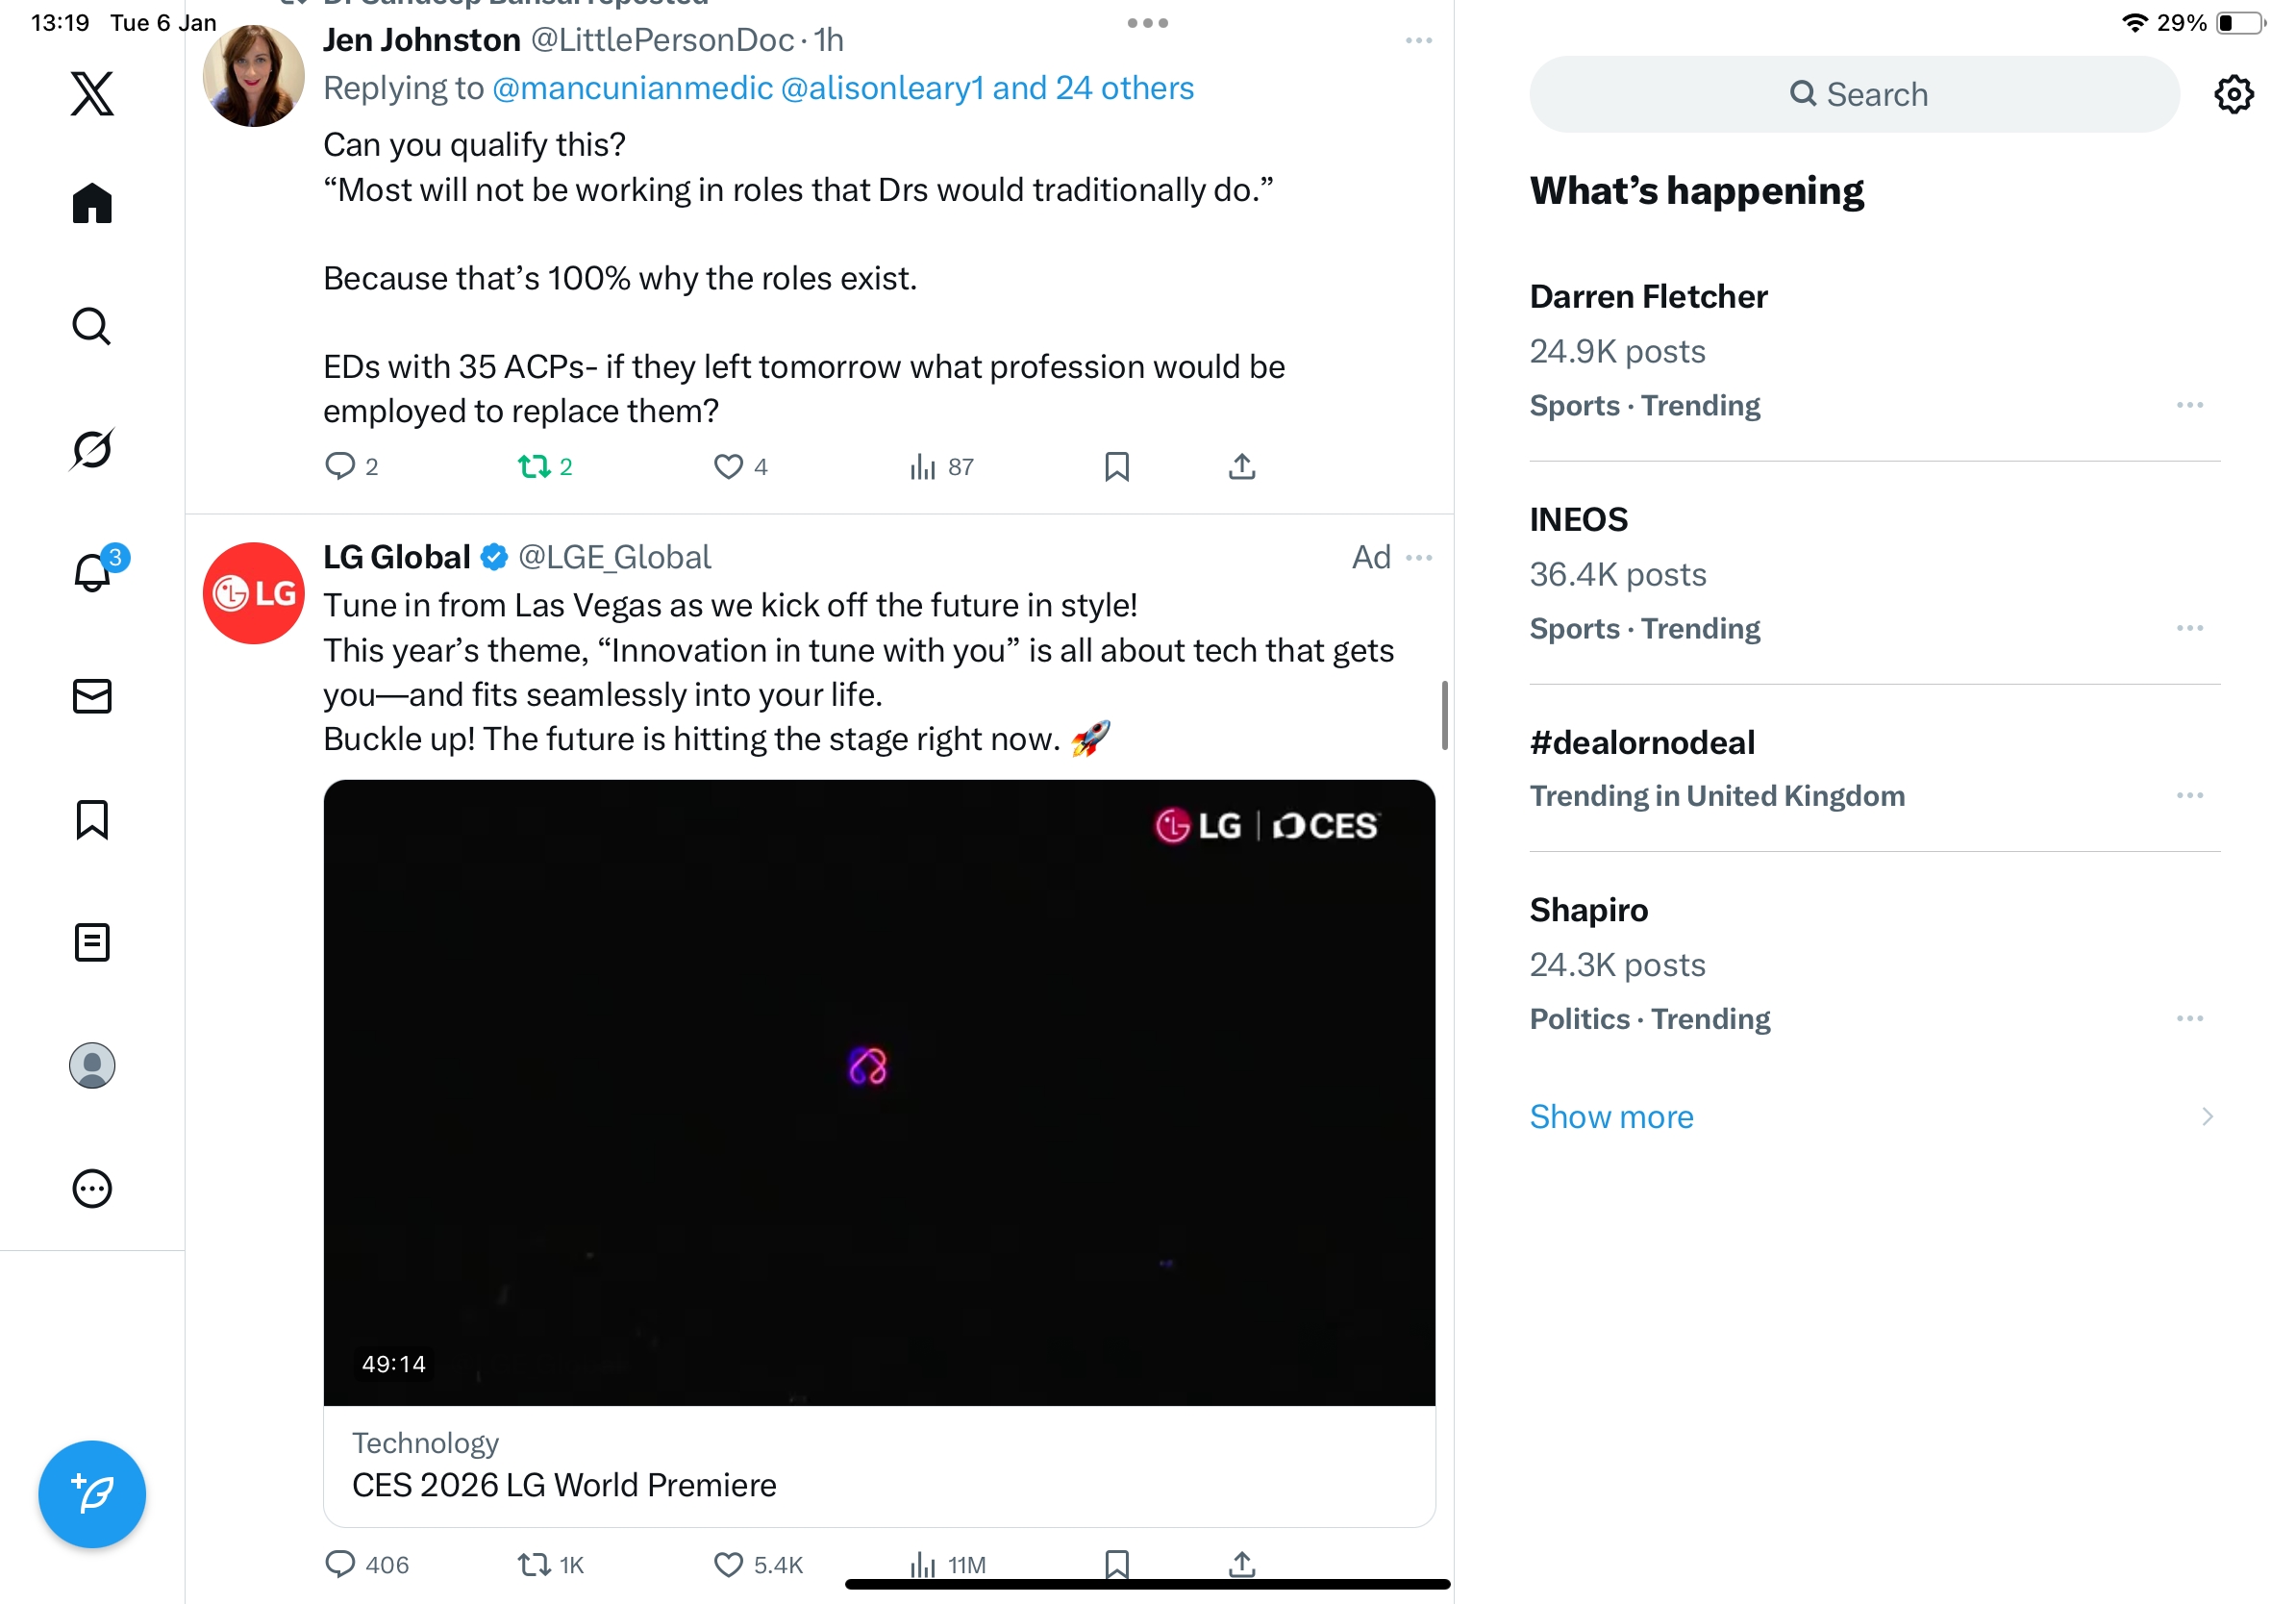Like Jen Johnston's reply
This screenshot has height=1604, width=2296.
click(728, 467)
